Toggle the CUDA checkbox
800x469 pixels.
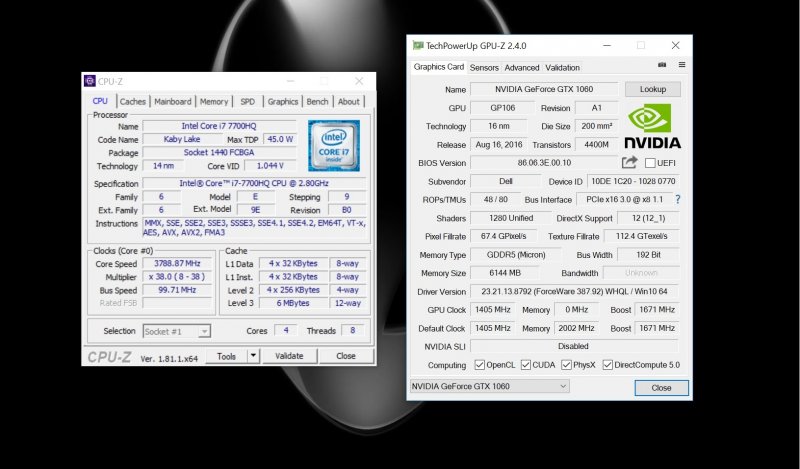tap(526, 365)
